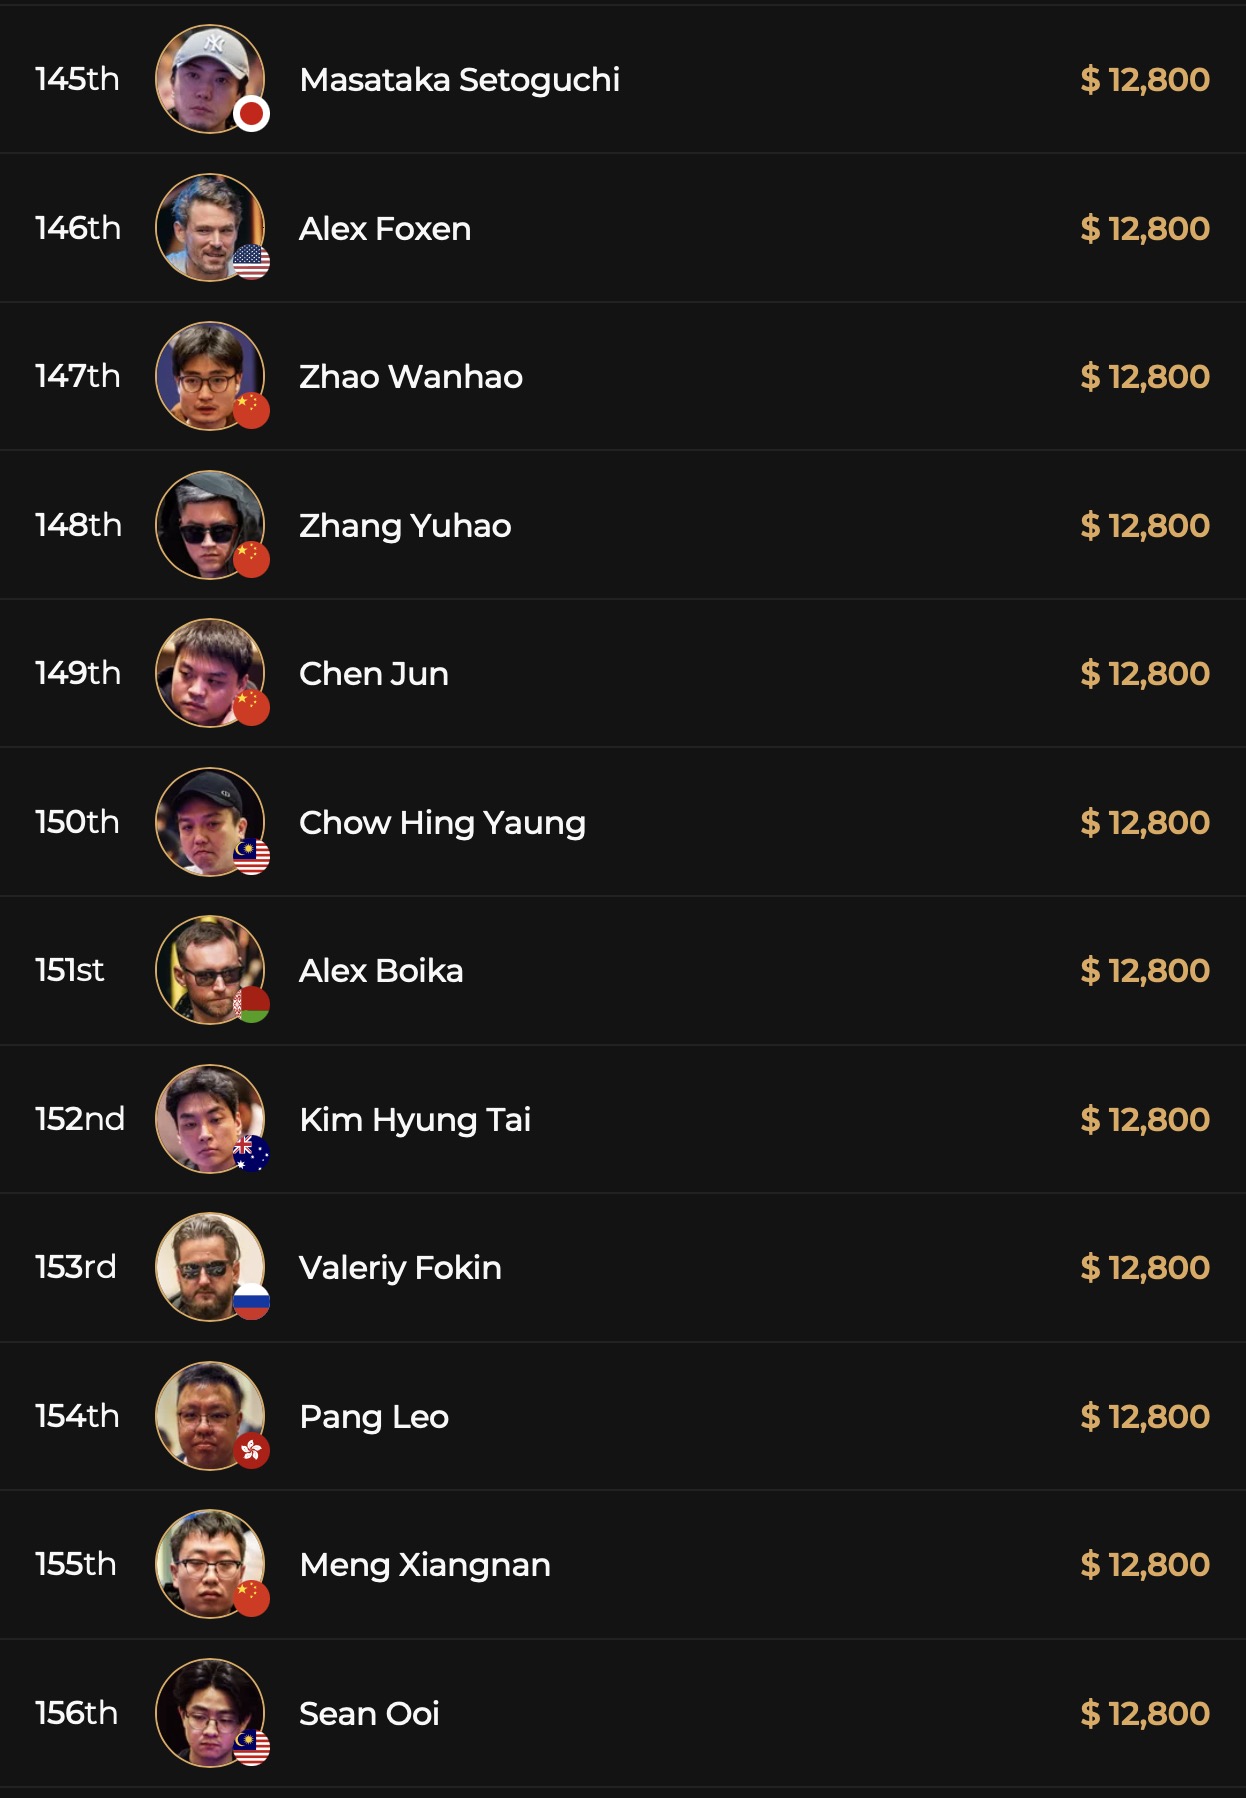Click the Malaysia flag on Sean Ooi's avatar
This screenshot has width=1246, height=1798.
(x=252, y=1747)
